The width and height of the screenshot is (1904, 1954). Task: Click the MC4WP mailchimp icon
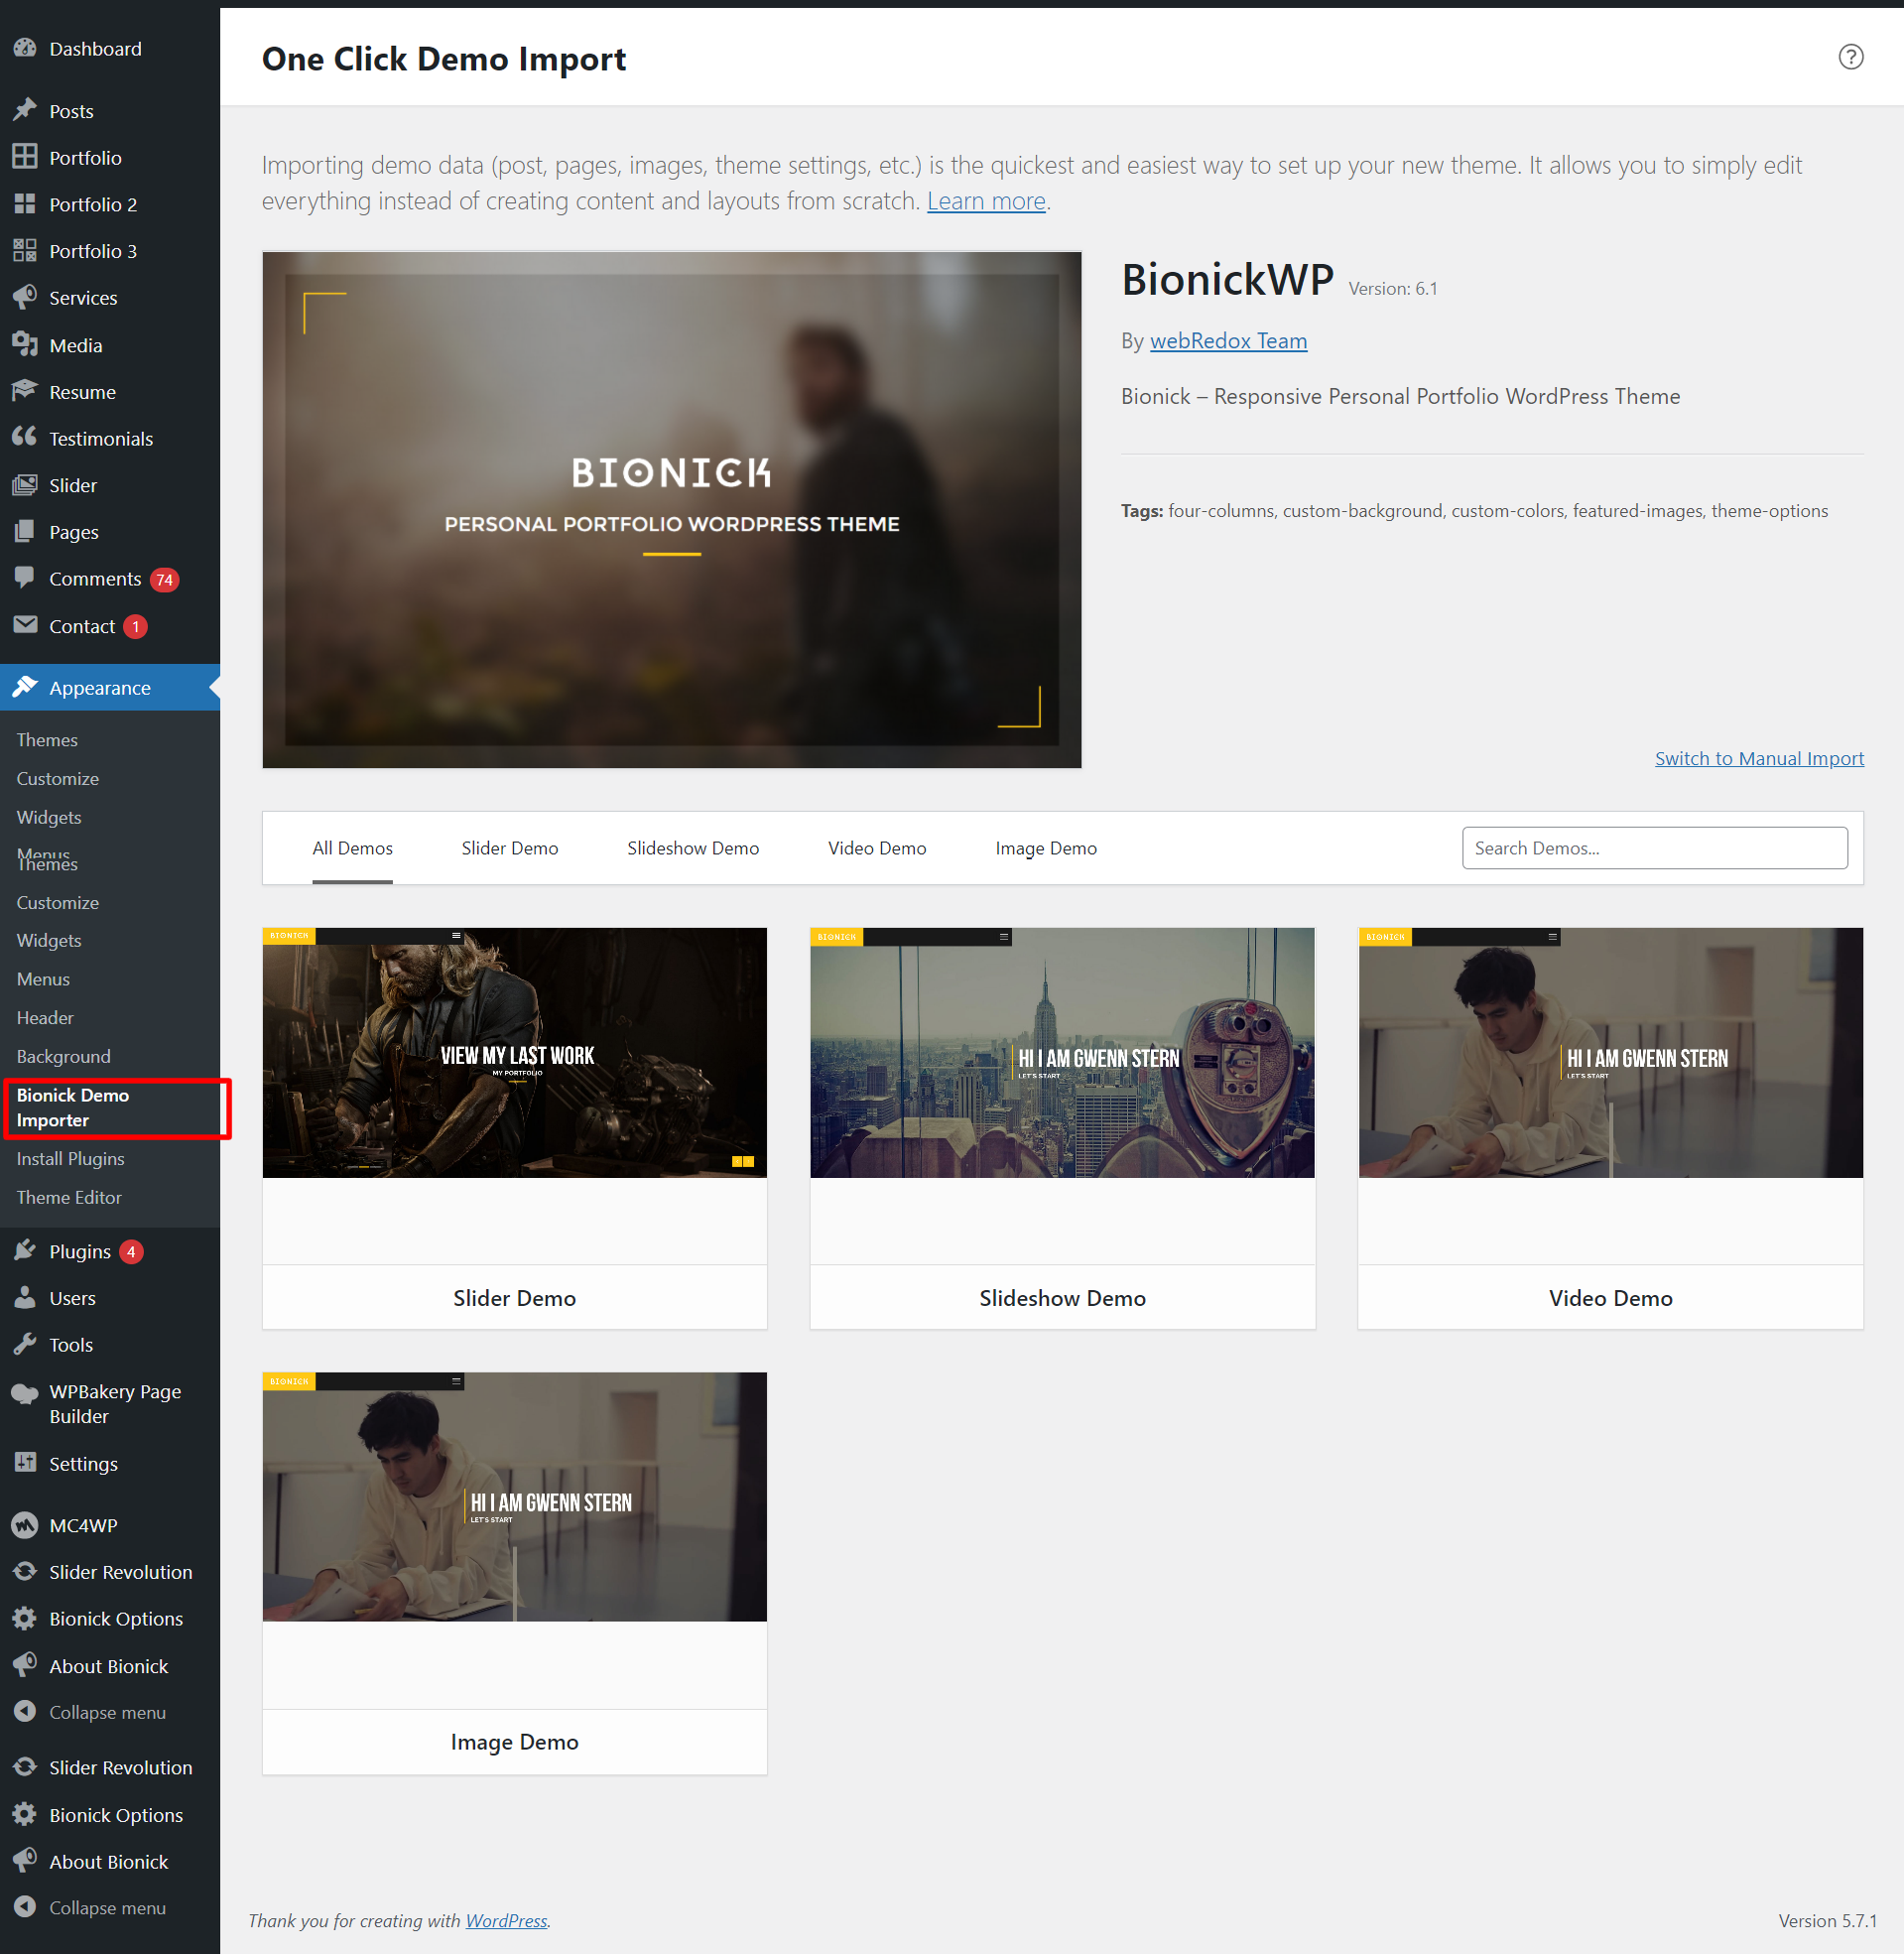(x=25, y=1525)
